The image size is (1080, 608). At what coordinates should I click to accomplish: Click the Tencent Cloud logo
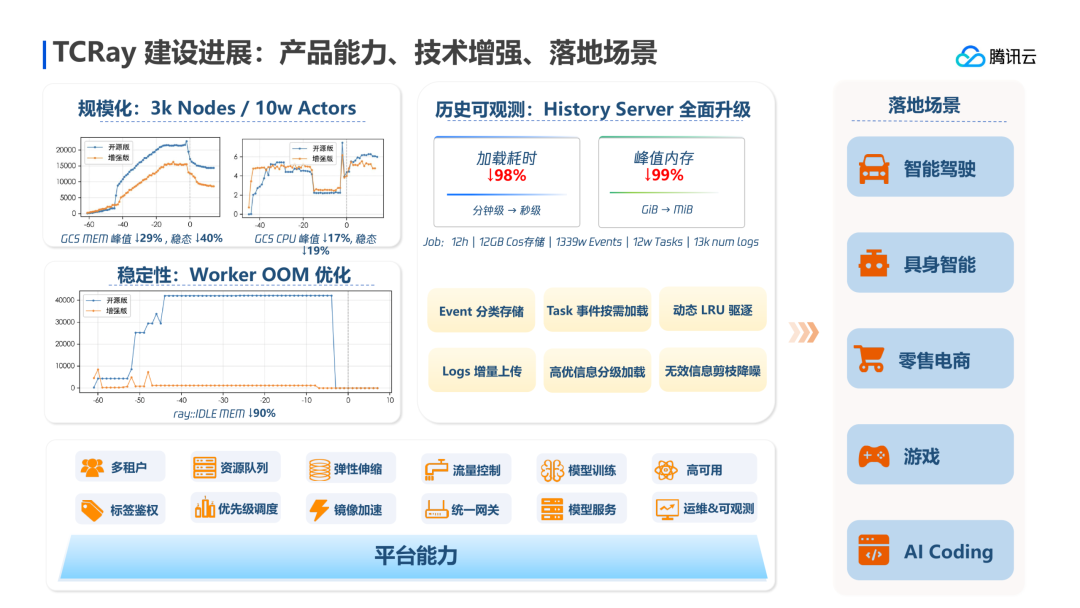[x=996, y=56]
